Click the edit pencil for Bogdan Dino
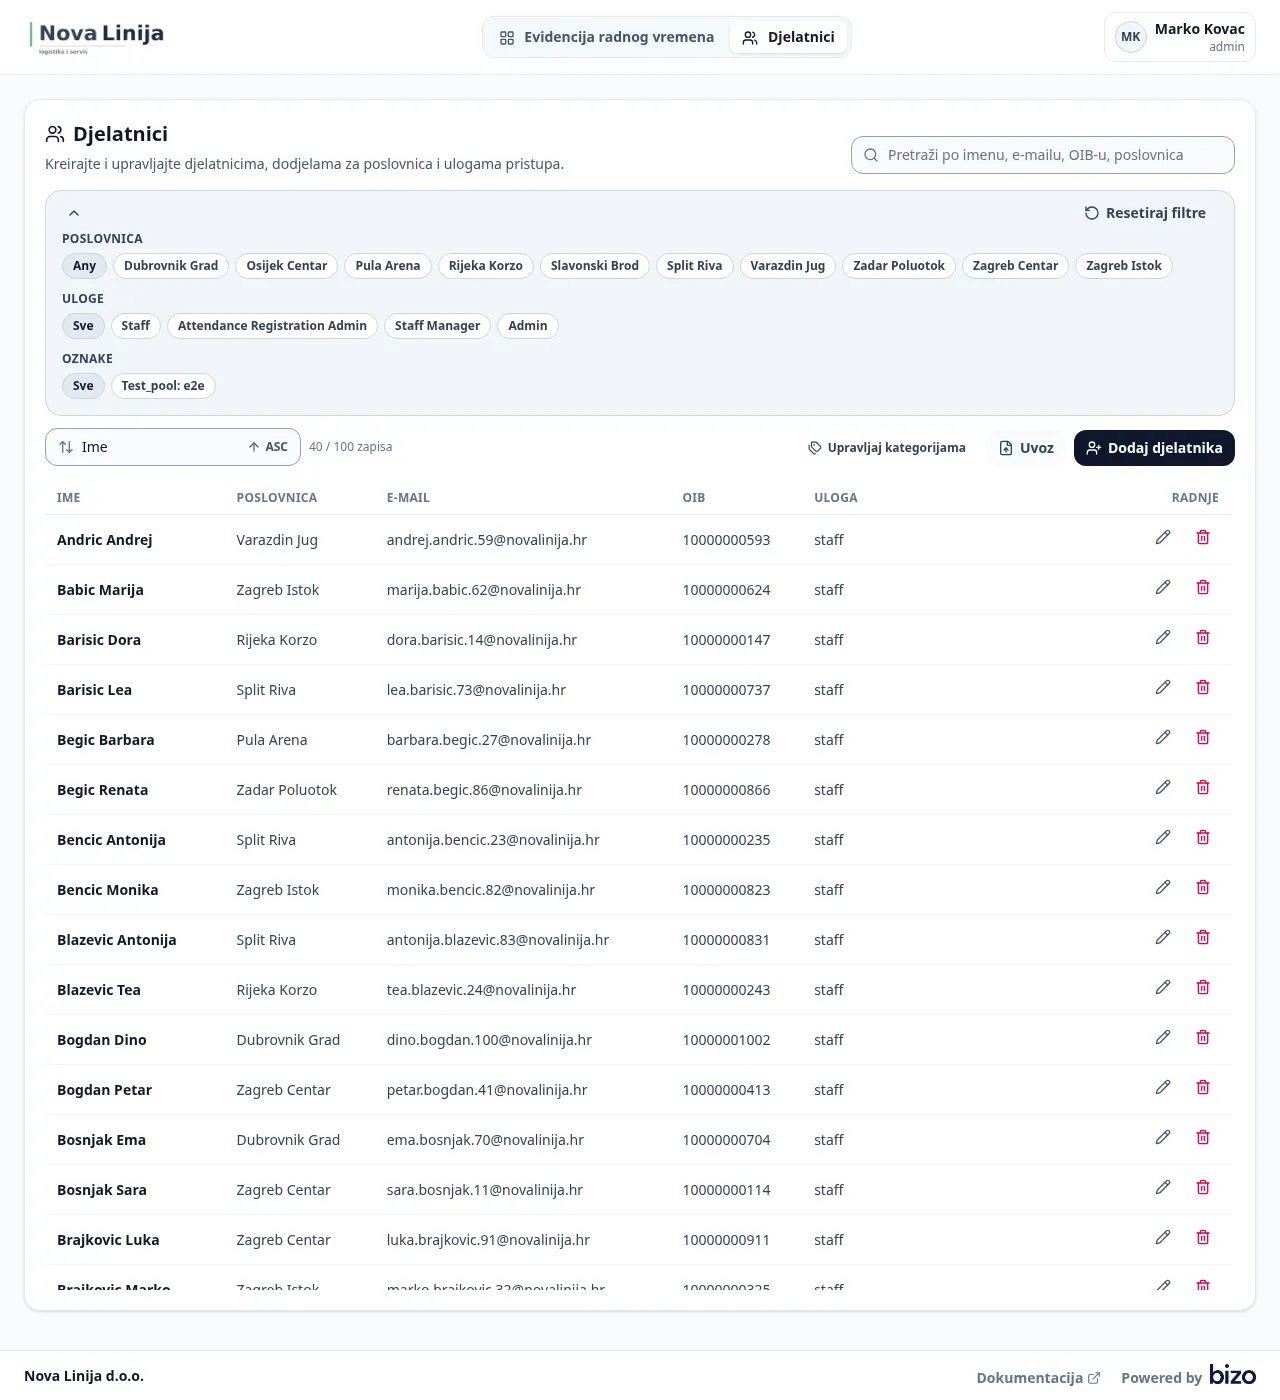Viewport: 1280px width, 1400px height. tap(1163, 1037)
